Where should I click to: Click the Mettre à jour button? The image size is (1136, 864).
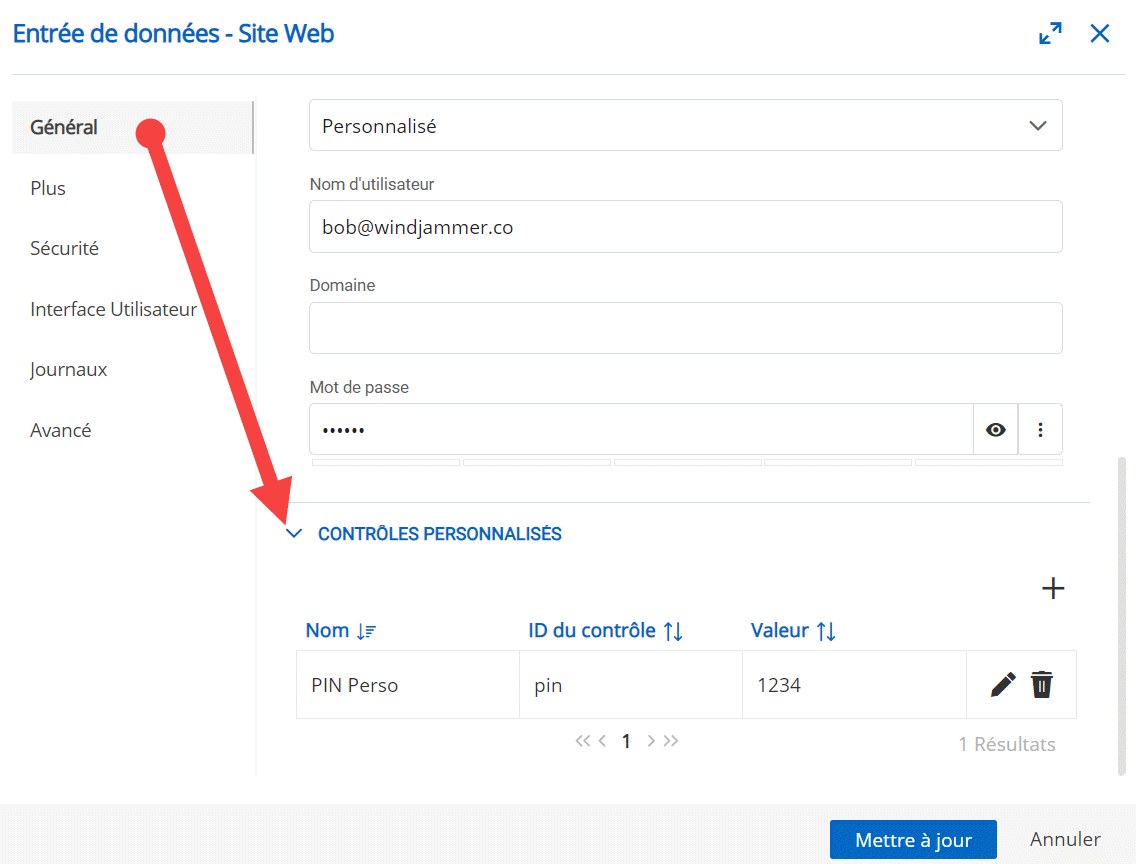tap(913, 840)
